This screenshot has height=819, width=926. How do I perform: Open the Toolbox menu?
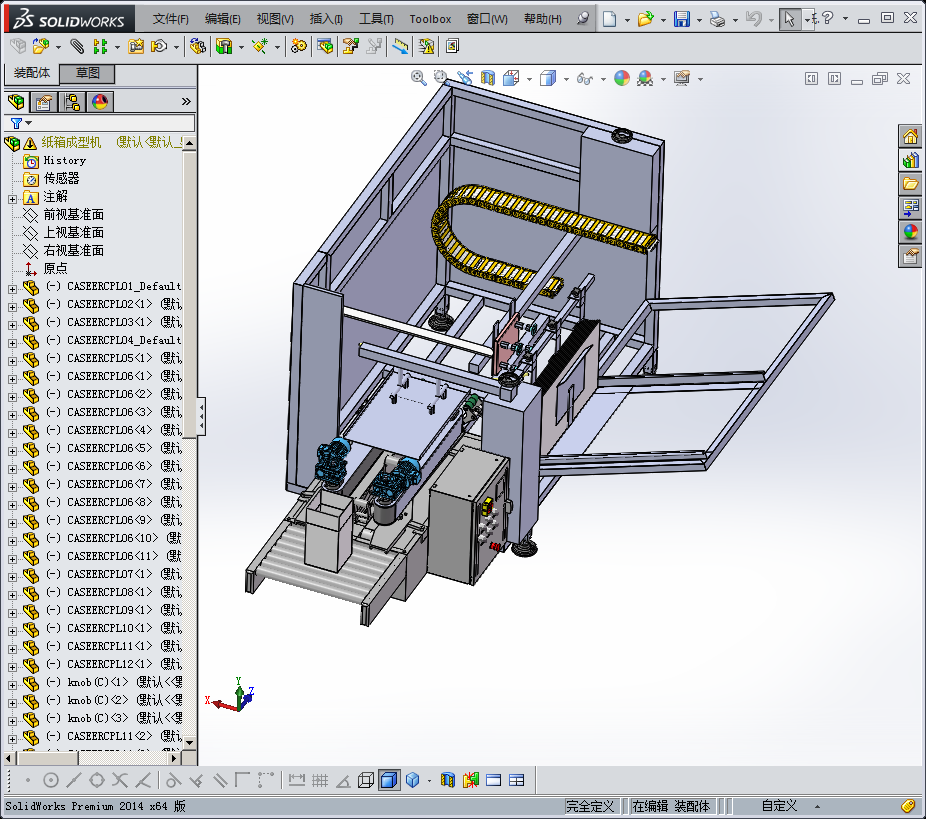pos(430,19)
